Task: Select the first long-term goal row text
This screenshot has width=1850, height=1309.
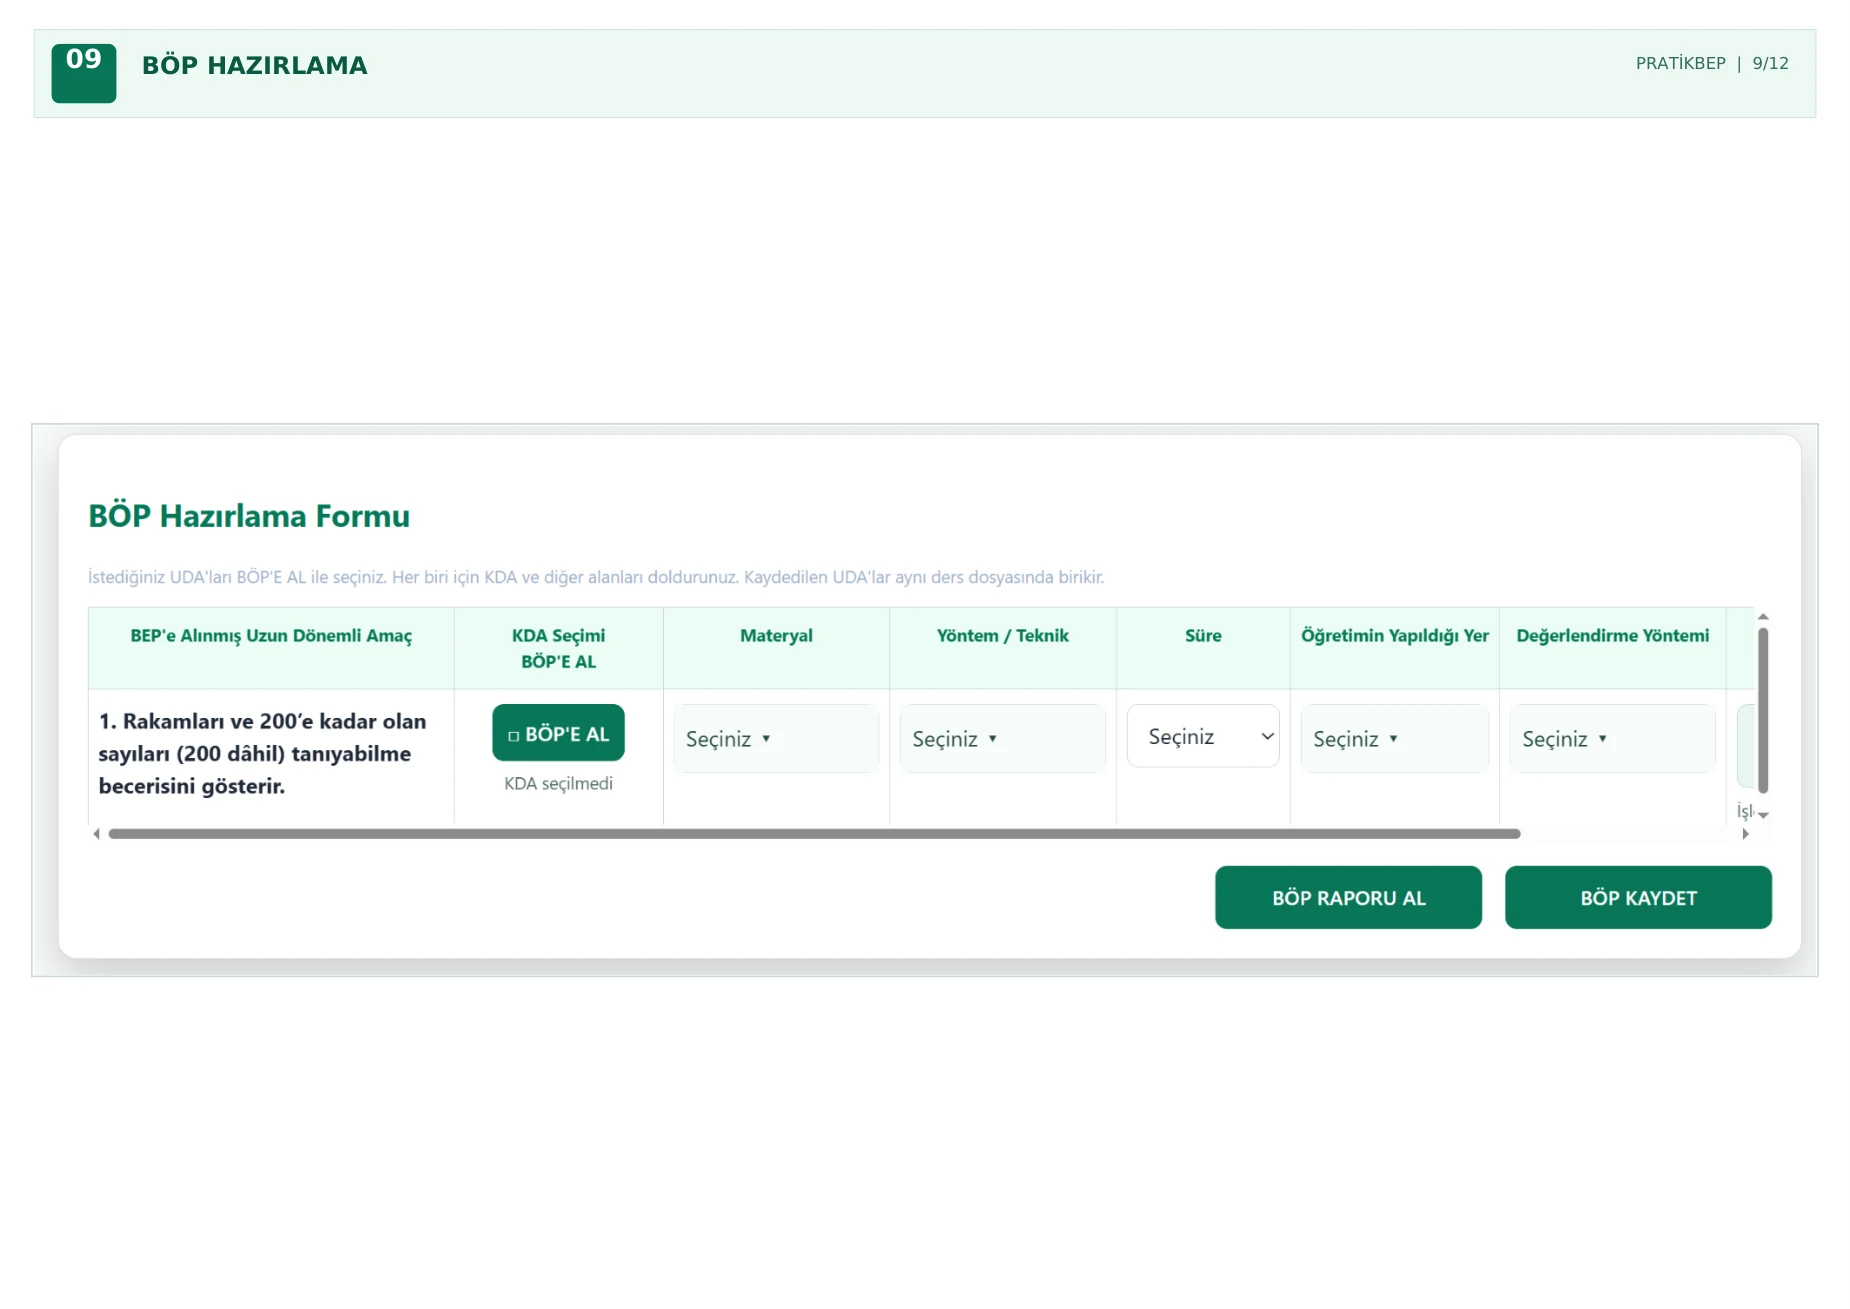Action: (x=263, y=753)
